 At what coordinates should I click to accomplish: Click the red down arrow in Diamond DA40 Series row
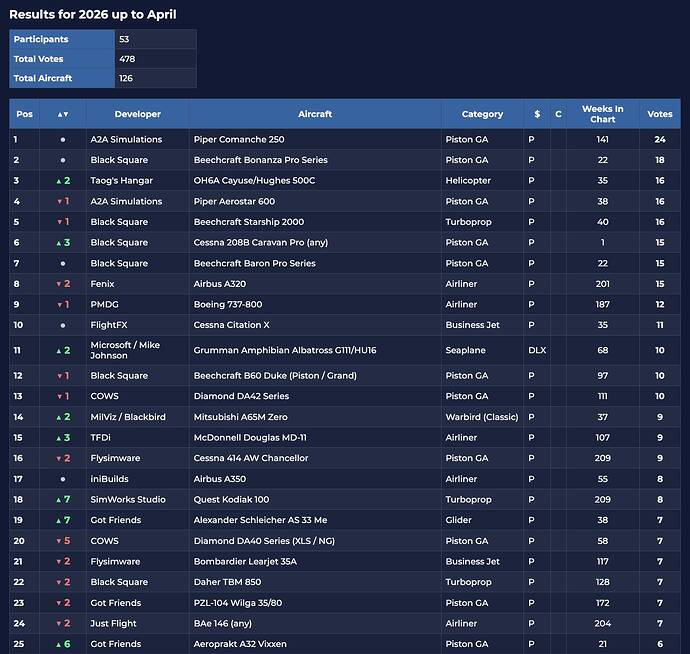pos(59,541)
